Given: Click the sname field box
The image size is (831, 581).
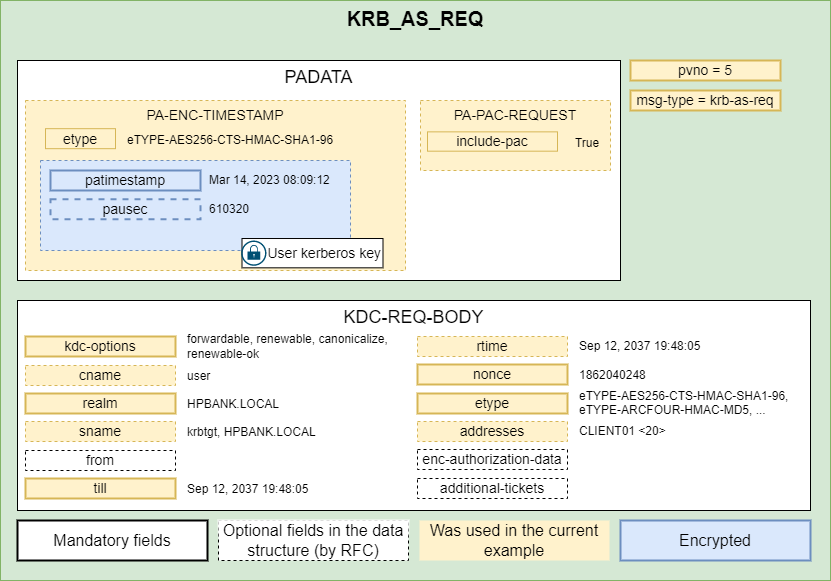Looking at the screenshot, I should point(100,432).
